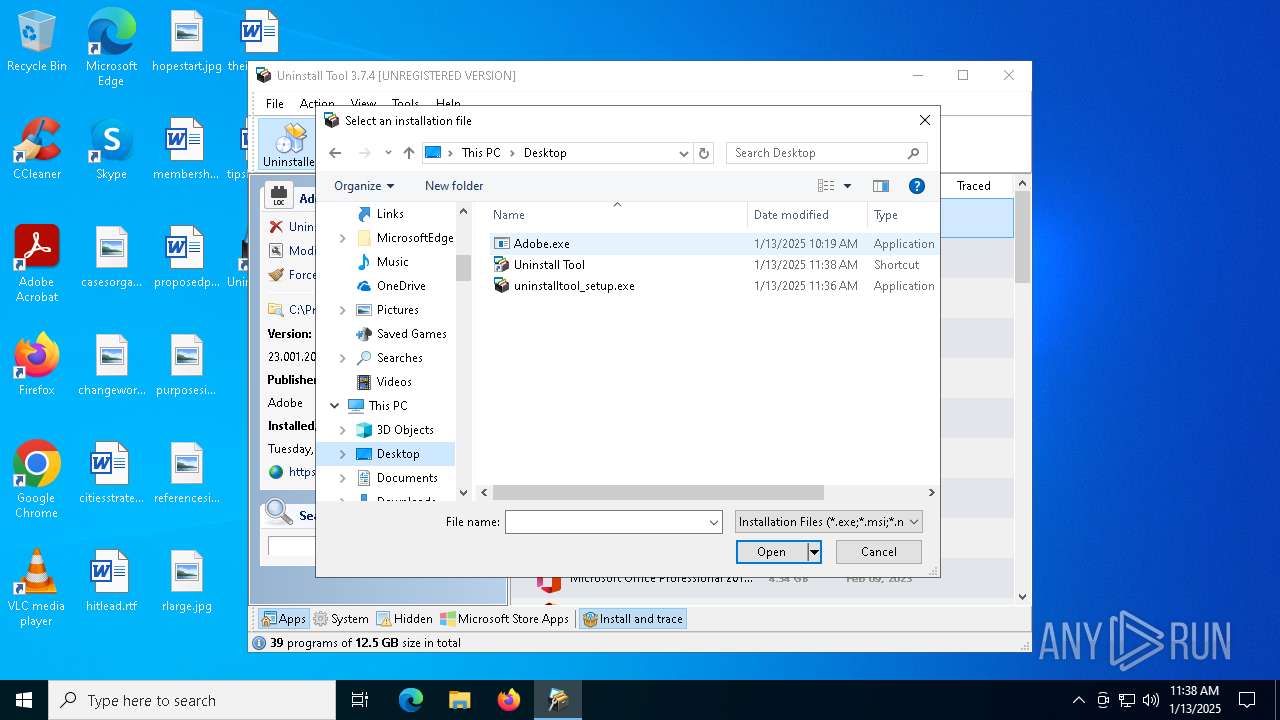Create a New folder
The height and width of the screenshot is (720, 1280).
tap(454, 186)
